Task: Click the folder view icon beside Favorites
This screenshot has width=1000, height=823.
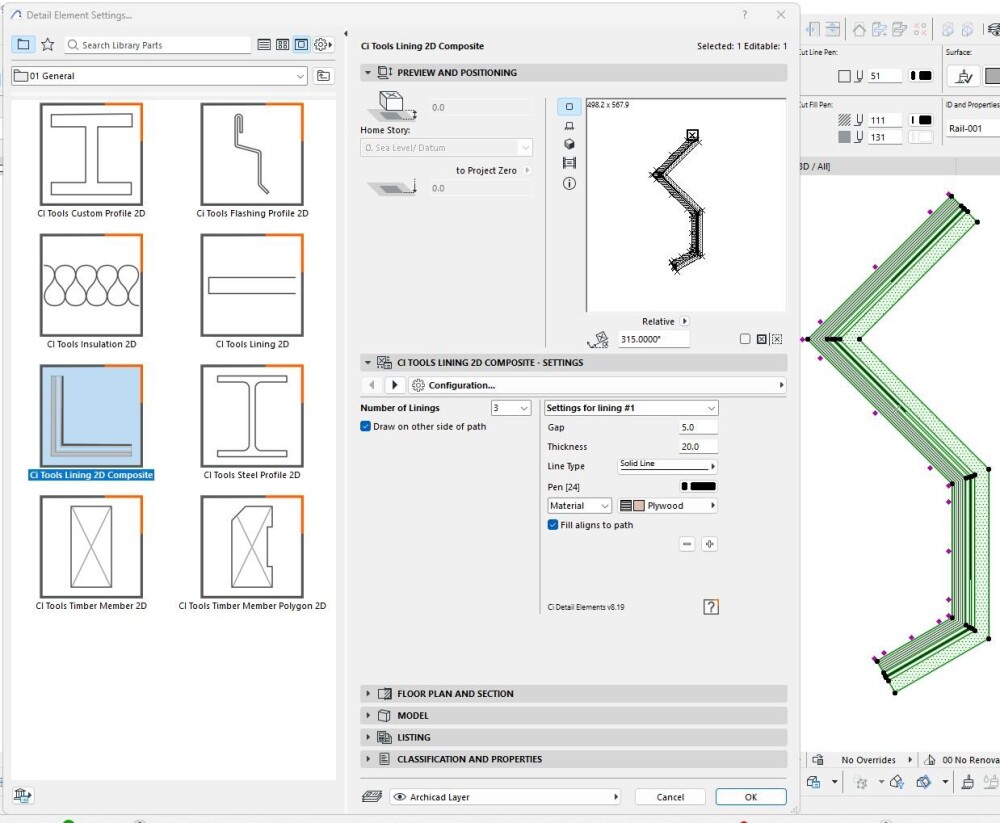Action: (24, 45)
